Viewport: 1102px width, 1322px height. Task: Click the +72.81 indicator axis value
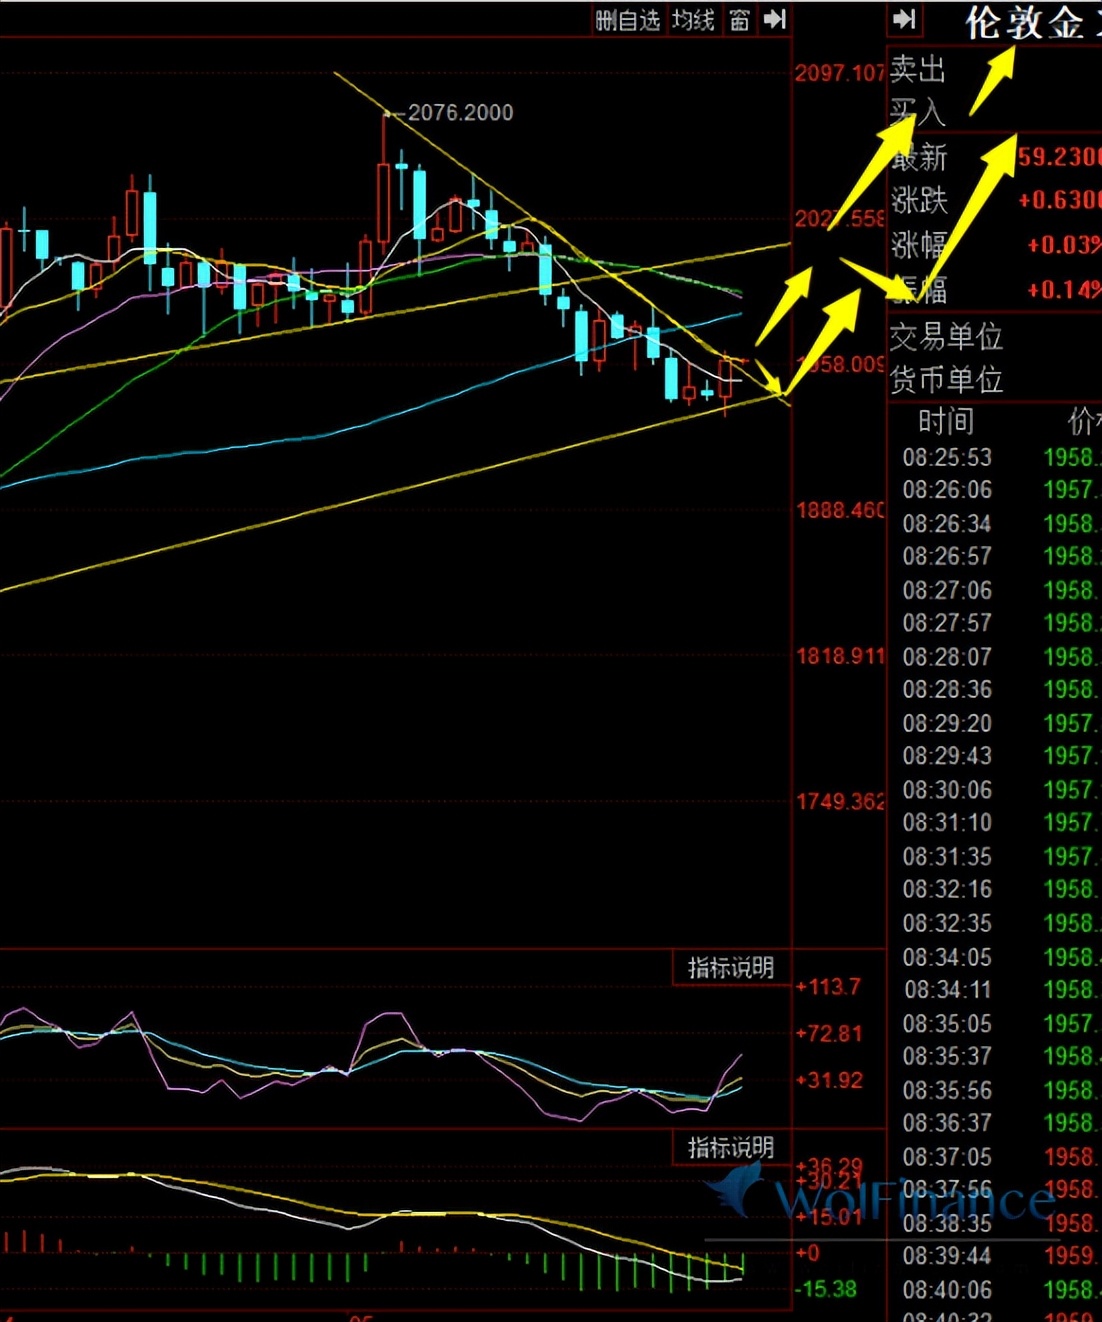coord(829,1033)
